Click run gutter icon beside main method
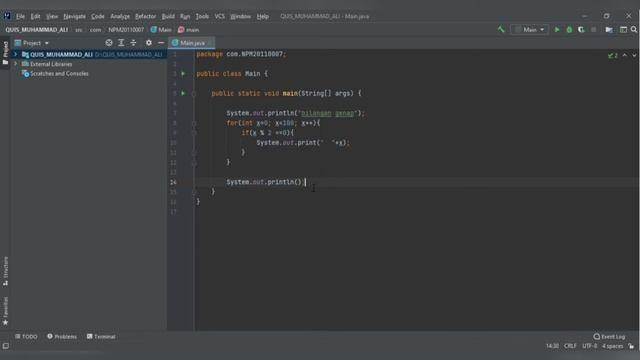The height and width of the screenshot is (360, 640). point(183,93)
